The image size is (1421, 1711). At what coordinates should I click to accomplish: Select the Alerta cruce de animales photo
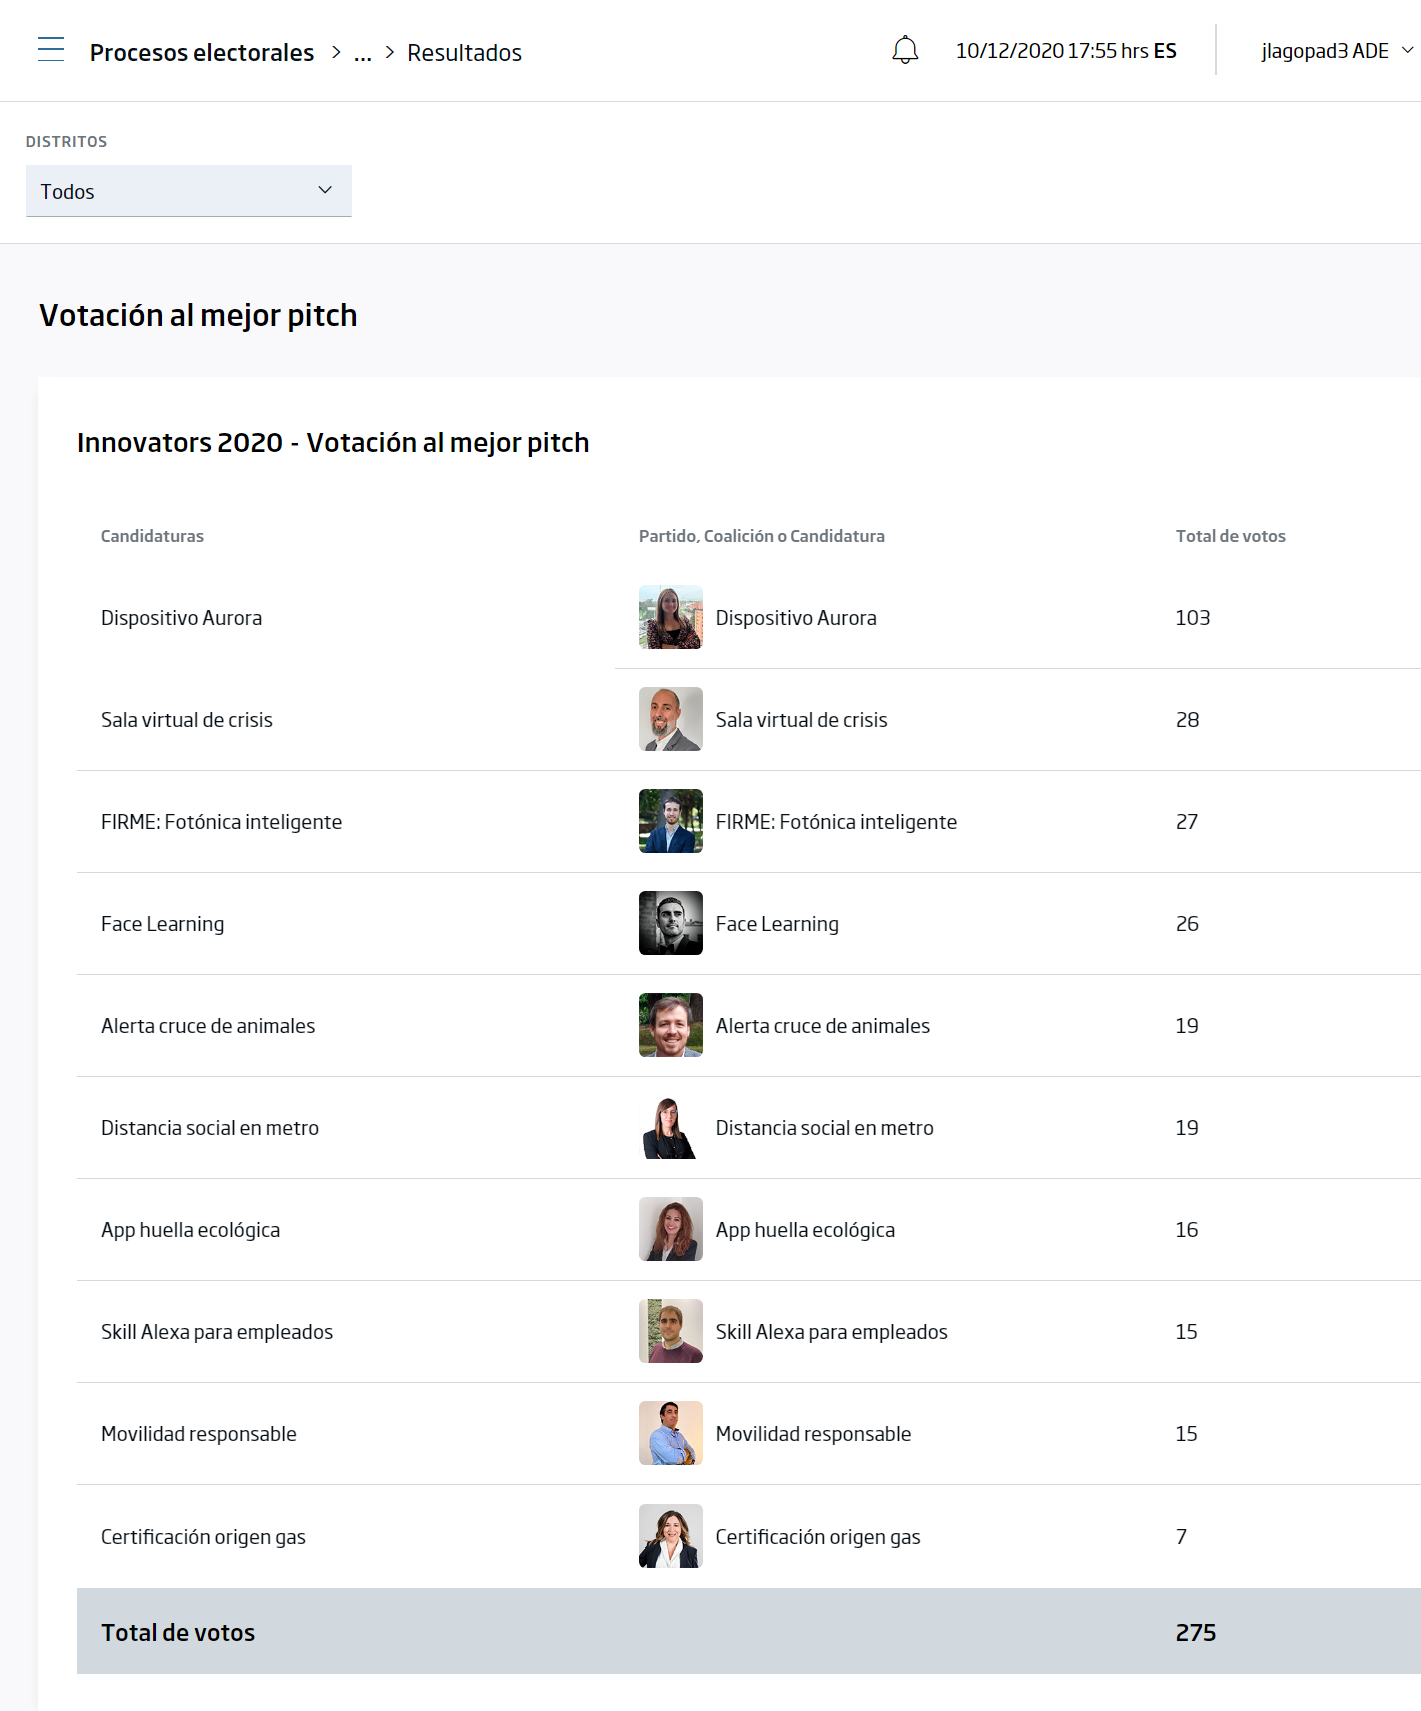point(671,1025)
